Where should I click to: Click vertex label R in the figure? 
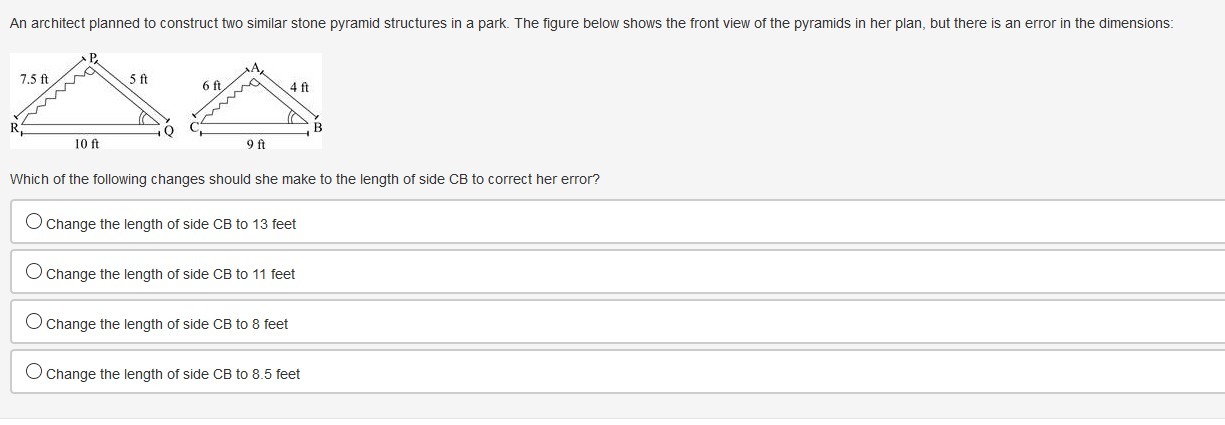pos(14,127)
